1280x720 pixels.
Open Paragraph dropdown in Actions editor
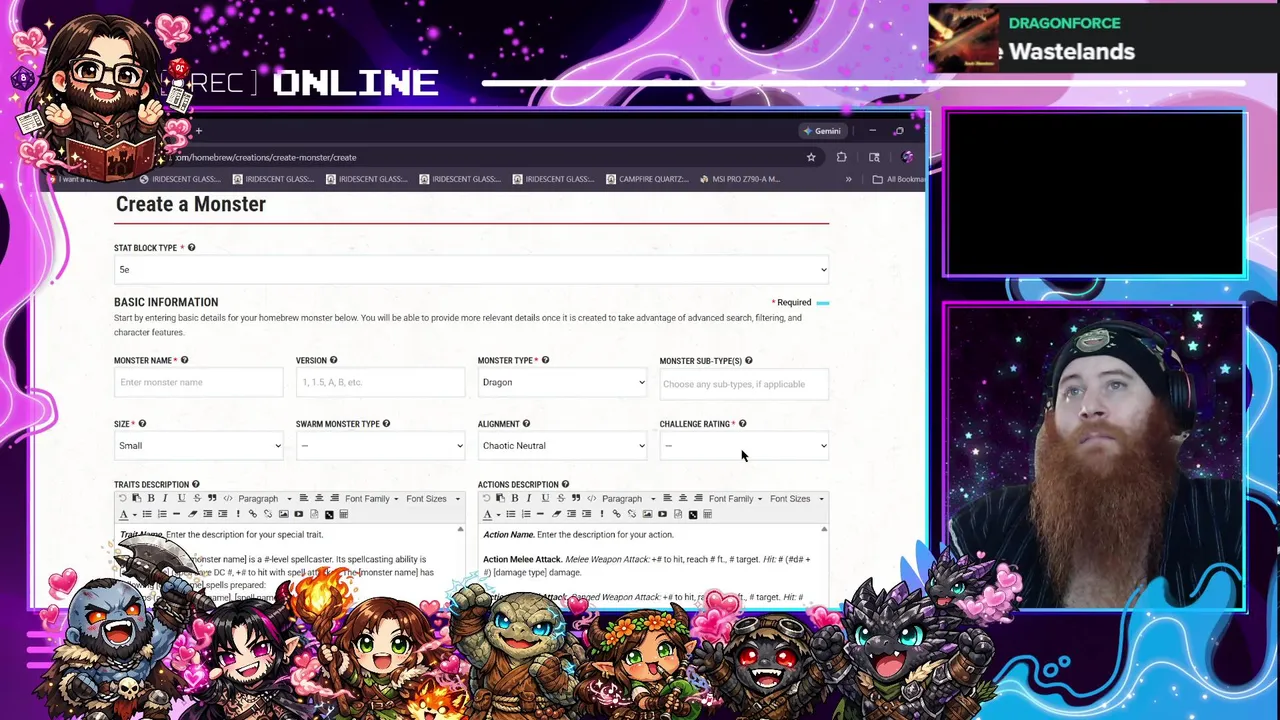click(629, 498)
